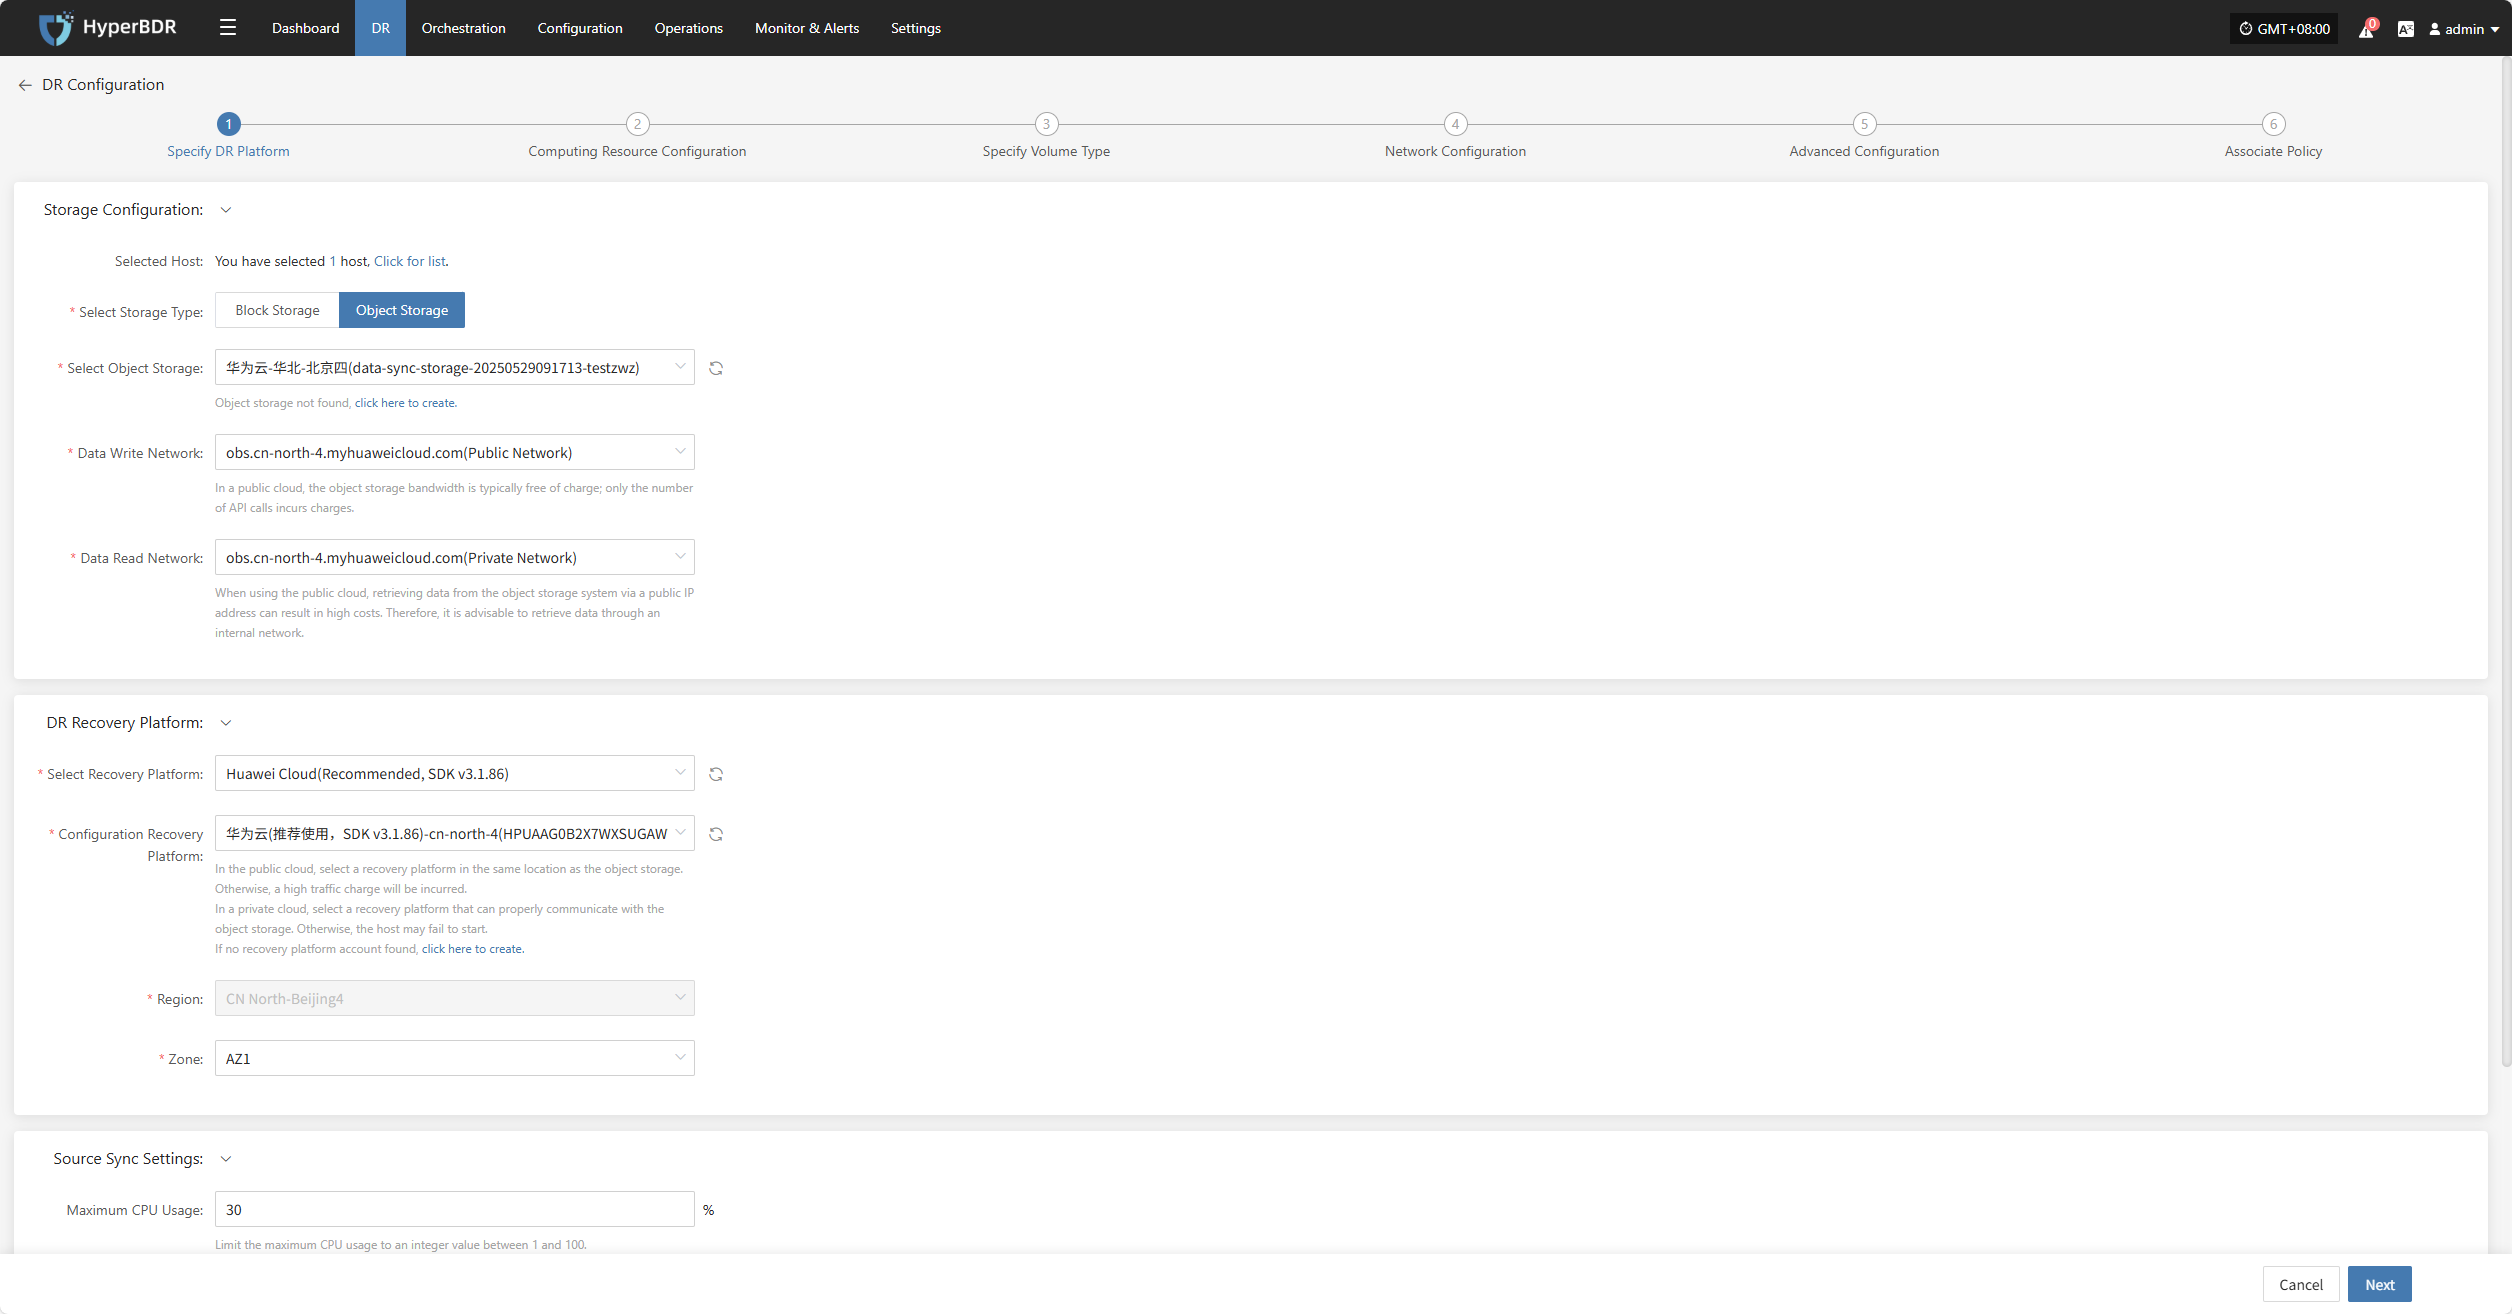2512x1314 pixels.
Task: Collapse the Source Sync Settings section
Action: pos(226,1159)
